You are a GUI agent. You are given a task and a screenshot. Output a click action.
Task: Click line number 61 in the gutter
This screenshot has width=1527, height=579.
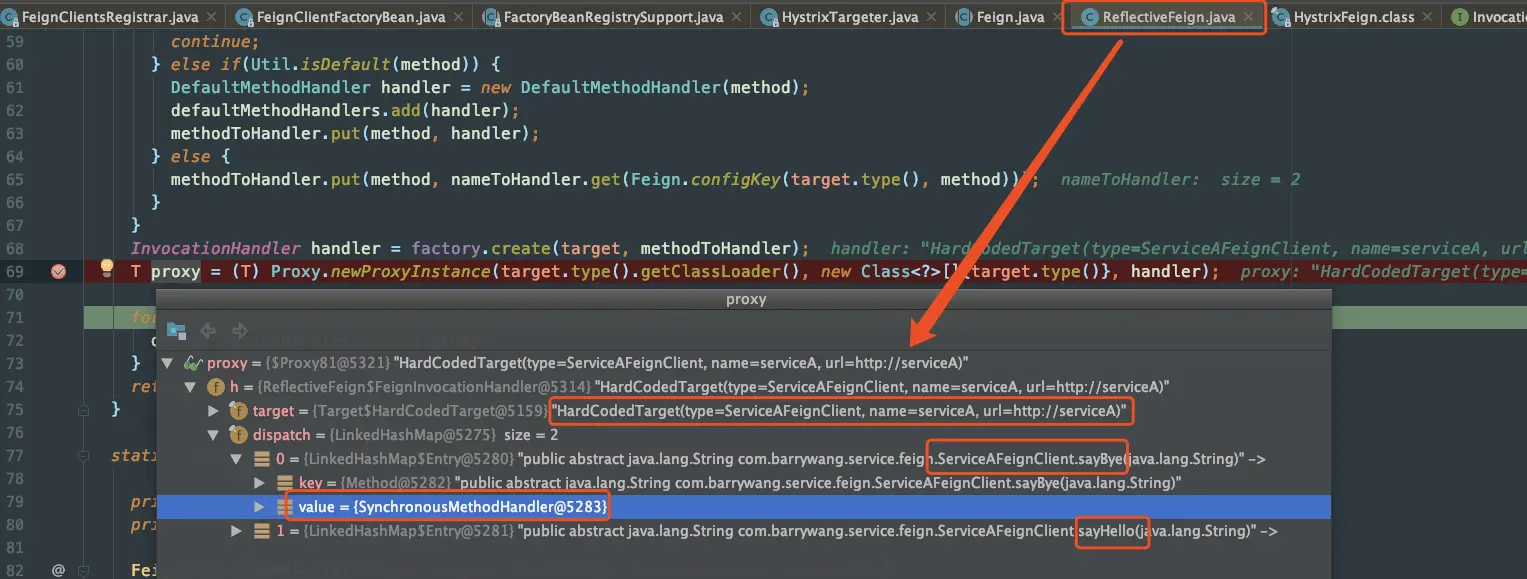(14, 87)
